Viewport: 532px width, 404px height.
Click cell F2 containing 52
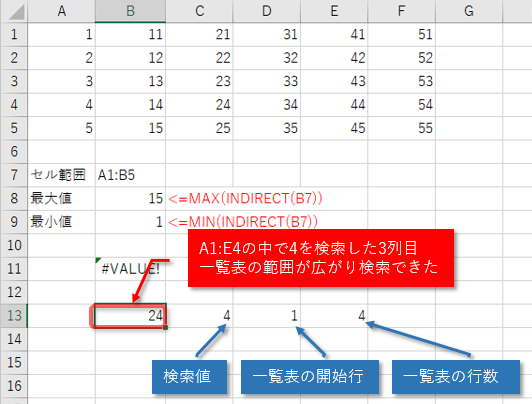(402, 58)
